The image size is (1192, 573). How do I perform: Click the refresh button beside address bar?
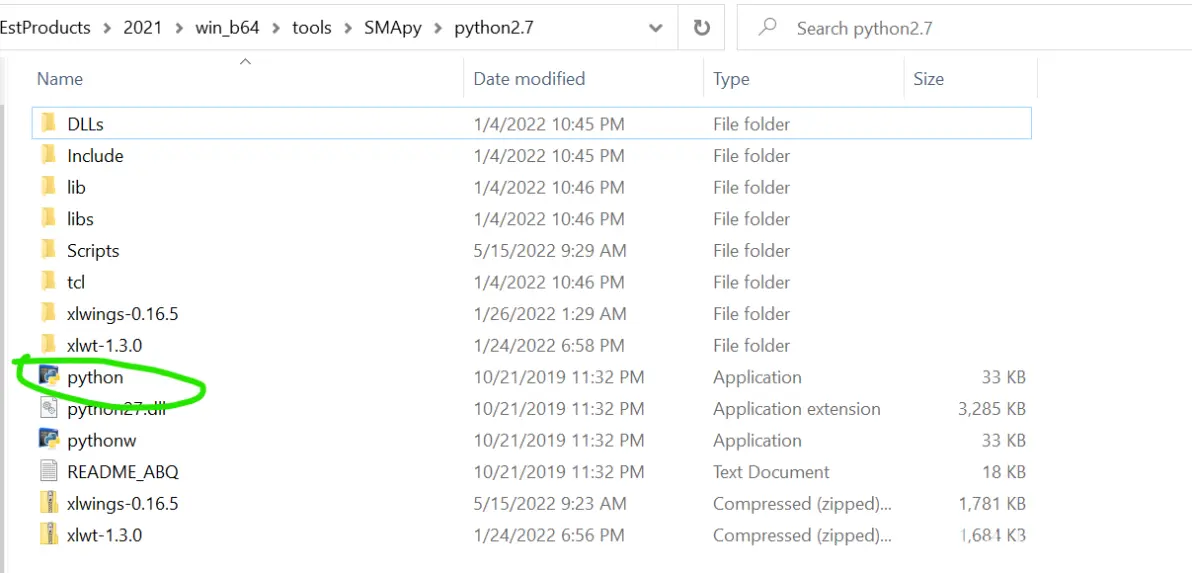pos(702,29)
